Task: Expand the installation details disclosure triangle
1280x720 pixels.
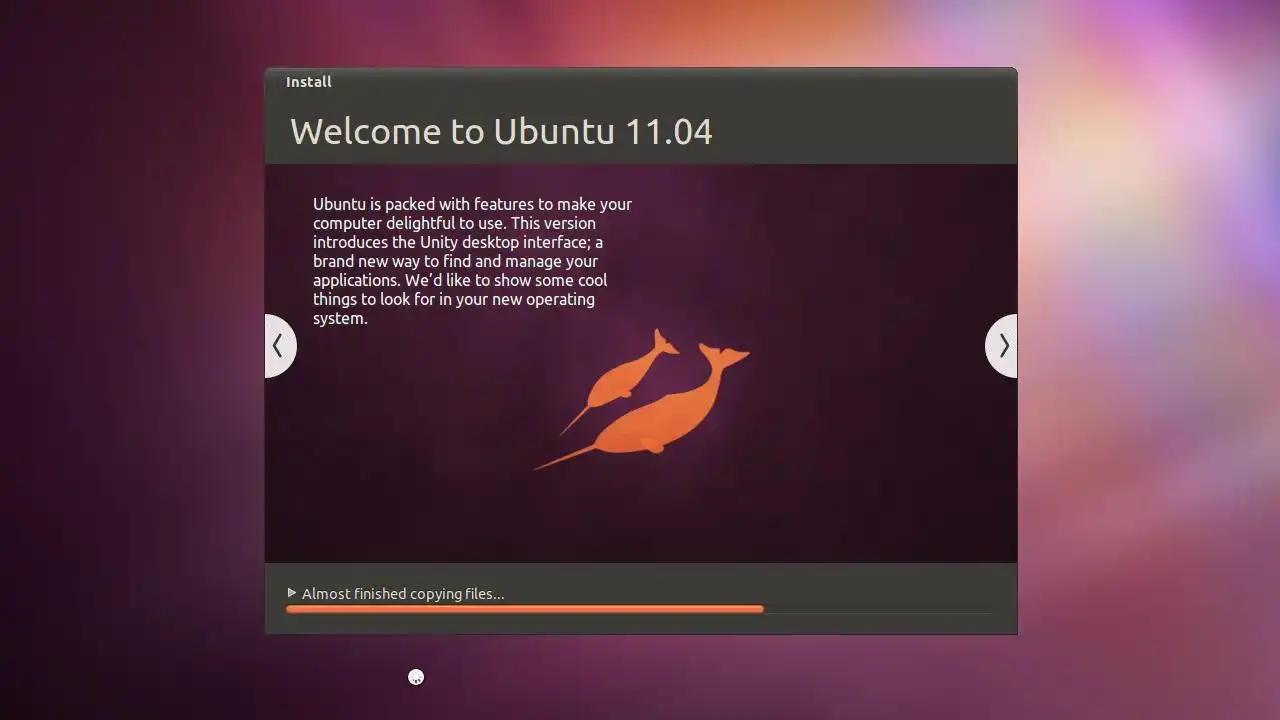Action: 291,593
